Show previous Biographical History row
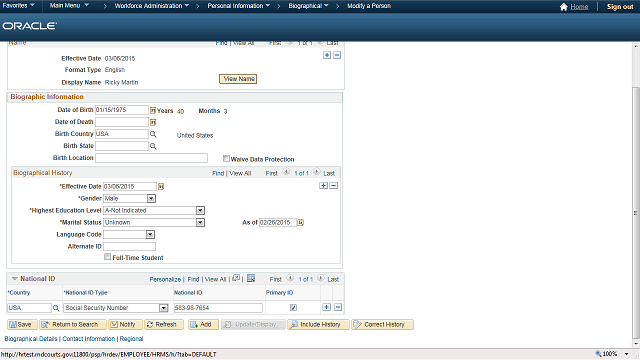Viewport: 640px width, 360px height. pos(286,172)
